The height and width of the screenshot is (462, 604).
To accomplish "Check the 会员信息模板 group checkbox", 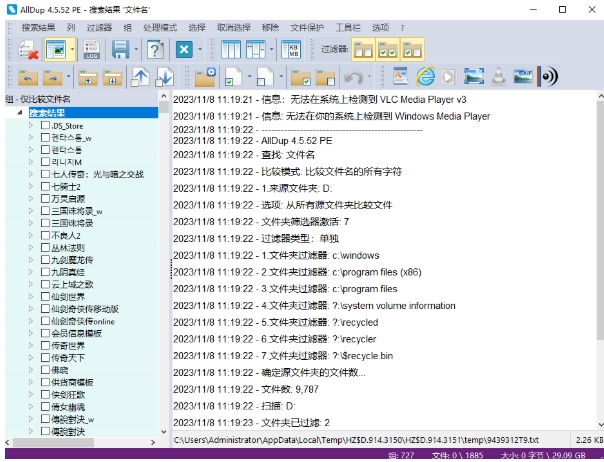I will tap(45, 333).
